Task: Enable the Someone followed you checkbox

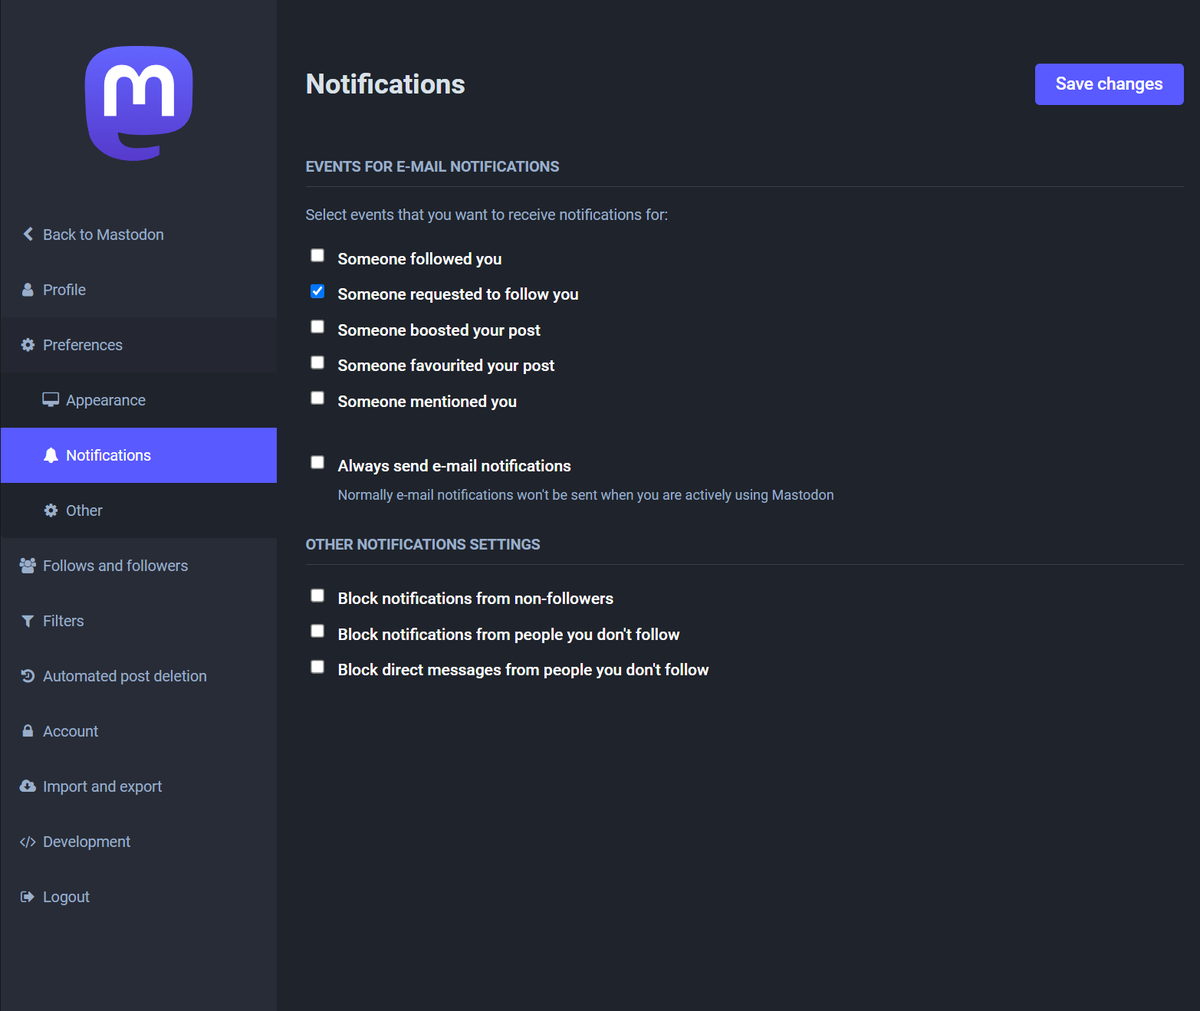Action: point(317,256)
